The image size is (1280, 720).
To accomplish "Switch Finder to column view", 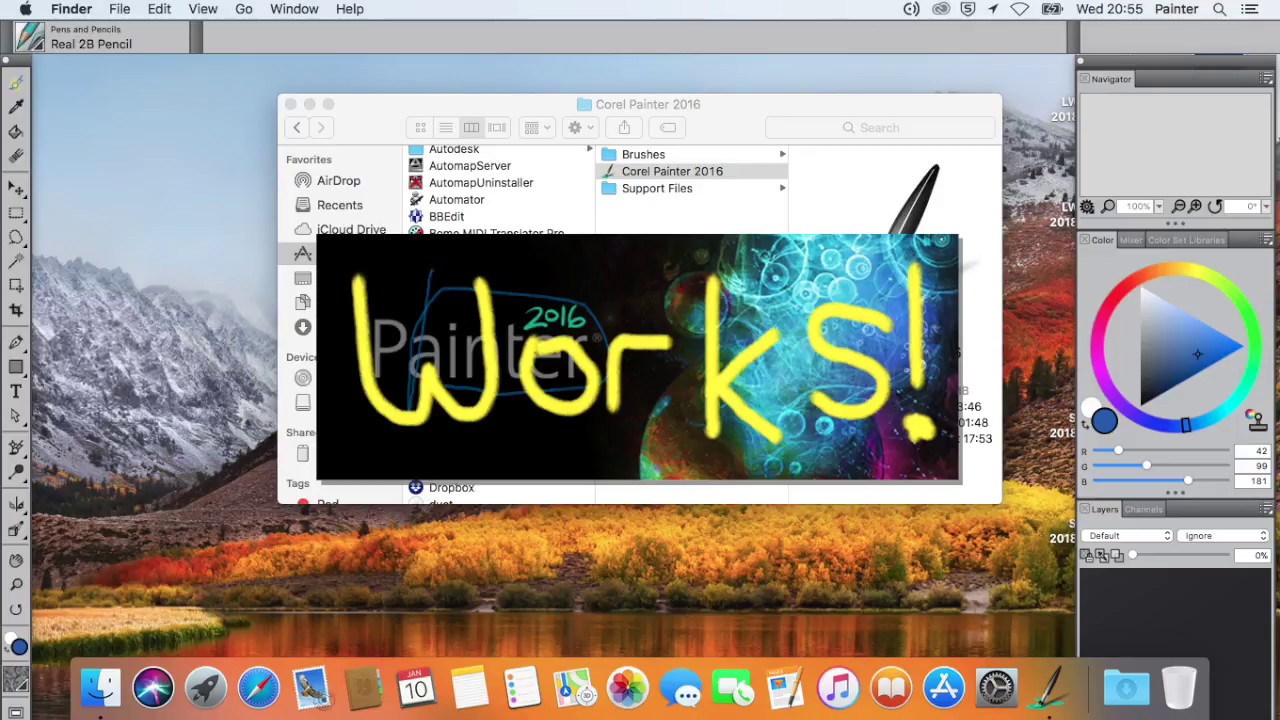I will [471, 127].
